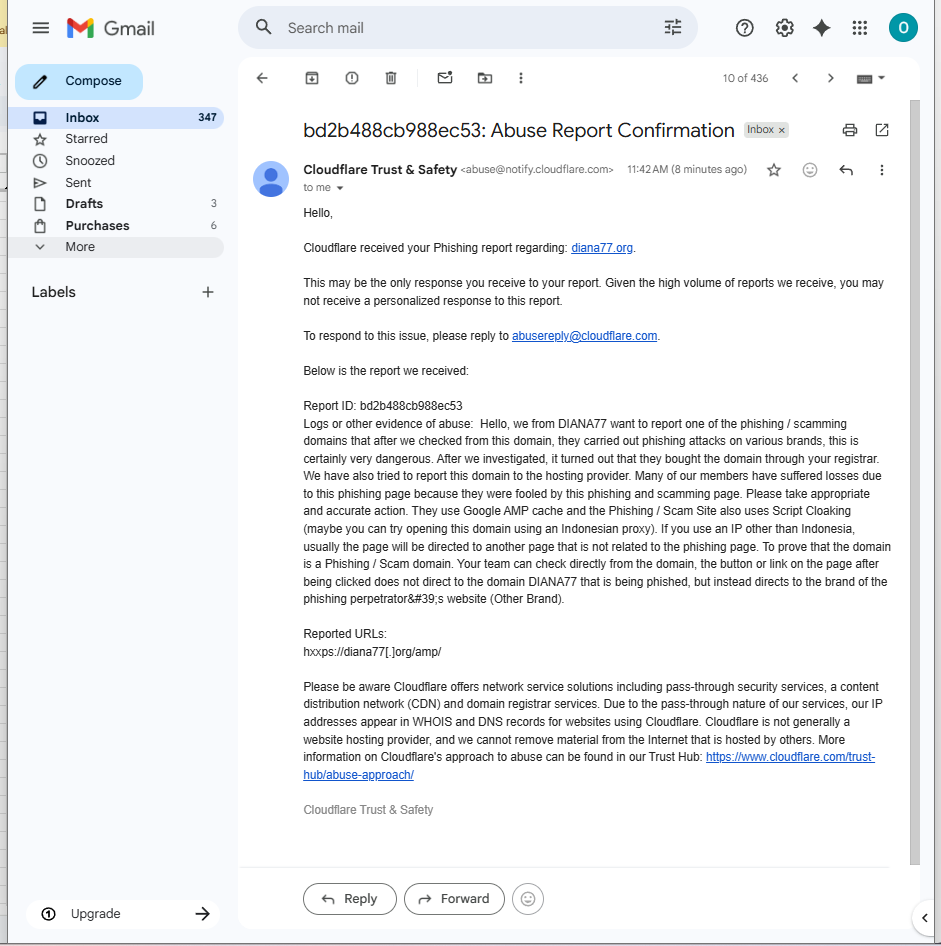The width and height of the screenshot is (941, 946).
Task: Click the 'Report ID: bd2b488cb988ec53' line
Action: [383, 406]
